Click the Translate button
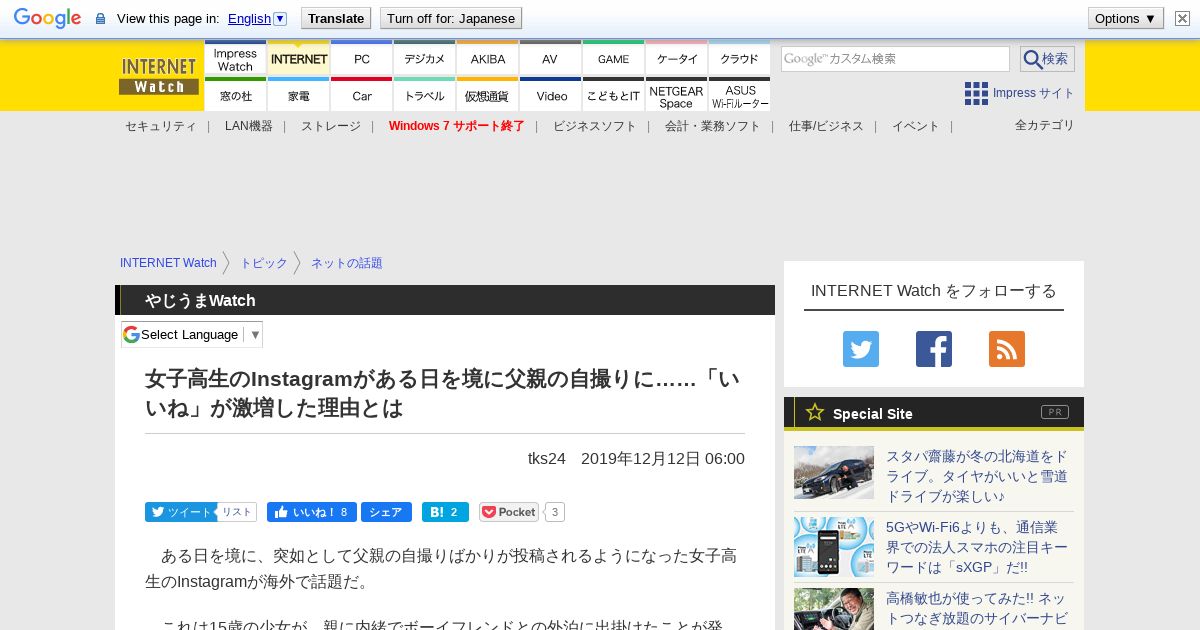The width and height of the screenshot is (1200, 630). pos(335,18)
